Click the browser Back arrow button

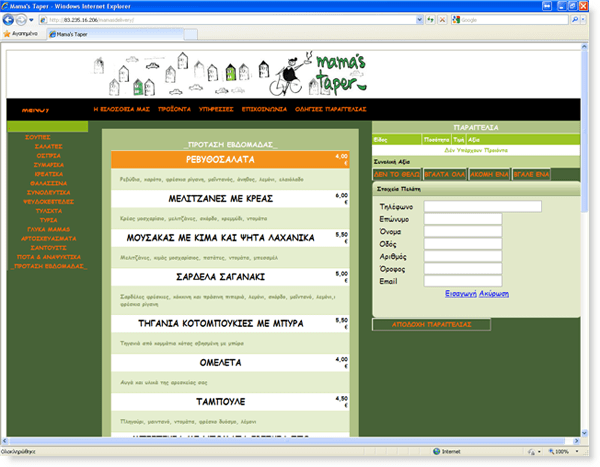point(8,20)
